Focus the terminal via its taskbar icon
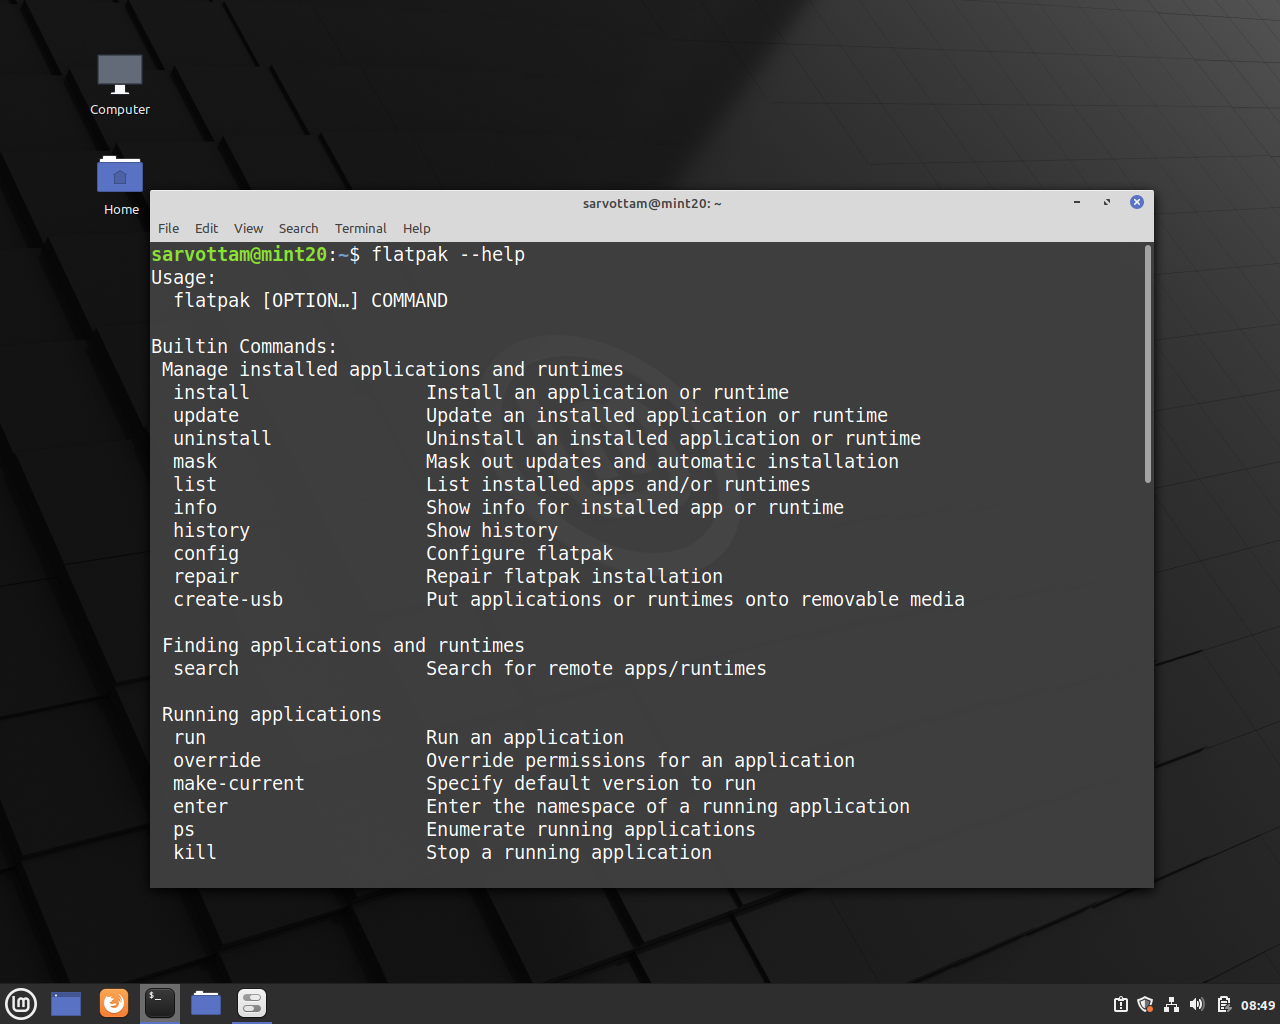The height and width of the screenshot is (1024, 1280). click(x=159, y=1003)
